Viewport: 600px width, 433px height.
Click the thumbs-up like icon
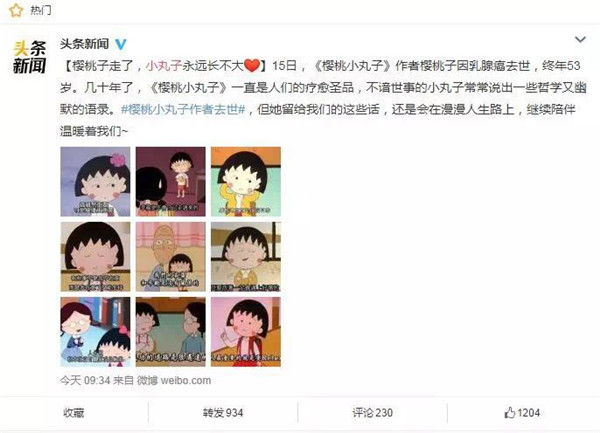pyautogui.click(x=509, y=413)
